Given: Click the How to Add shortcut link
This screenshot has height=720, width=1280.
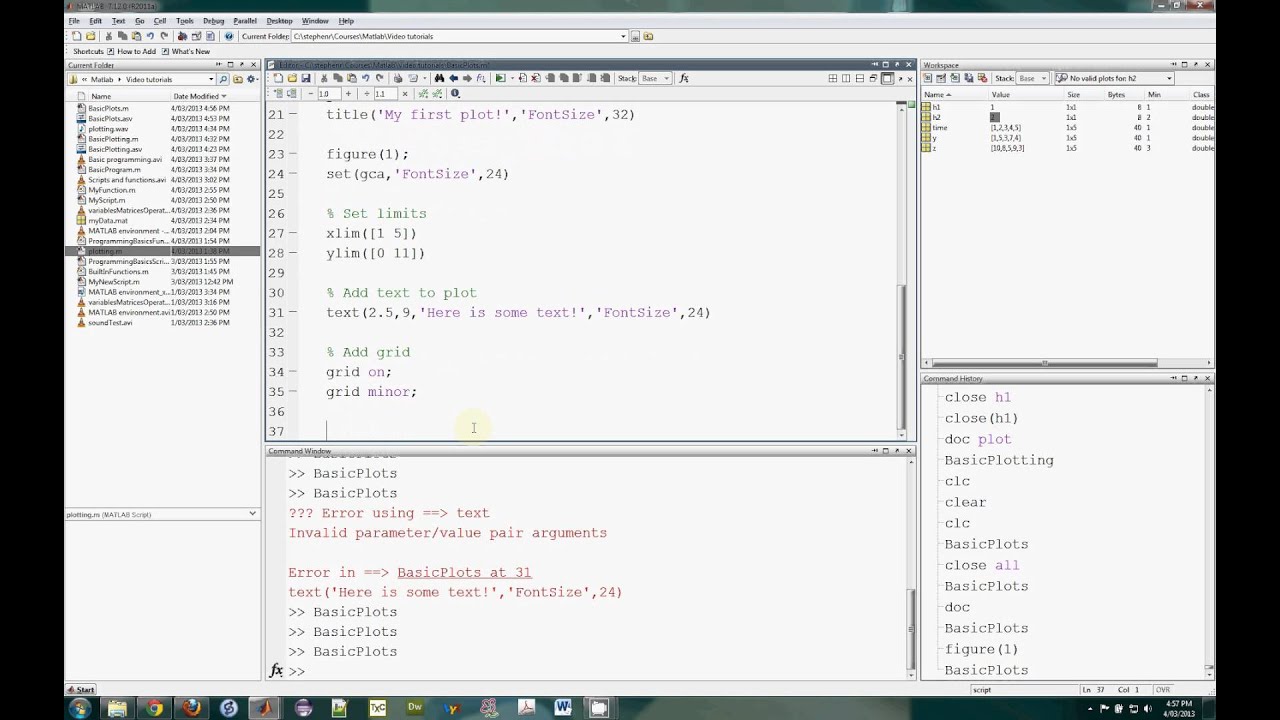Looking at the screenshot, I should [131, 52].
